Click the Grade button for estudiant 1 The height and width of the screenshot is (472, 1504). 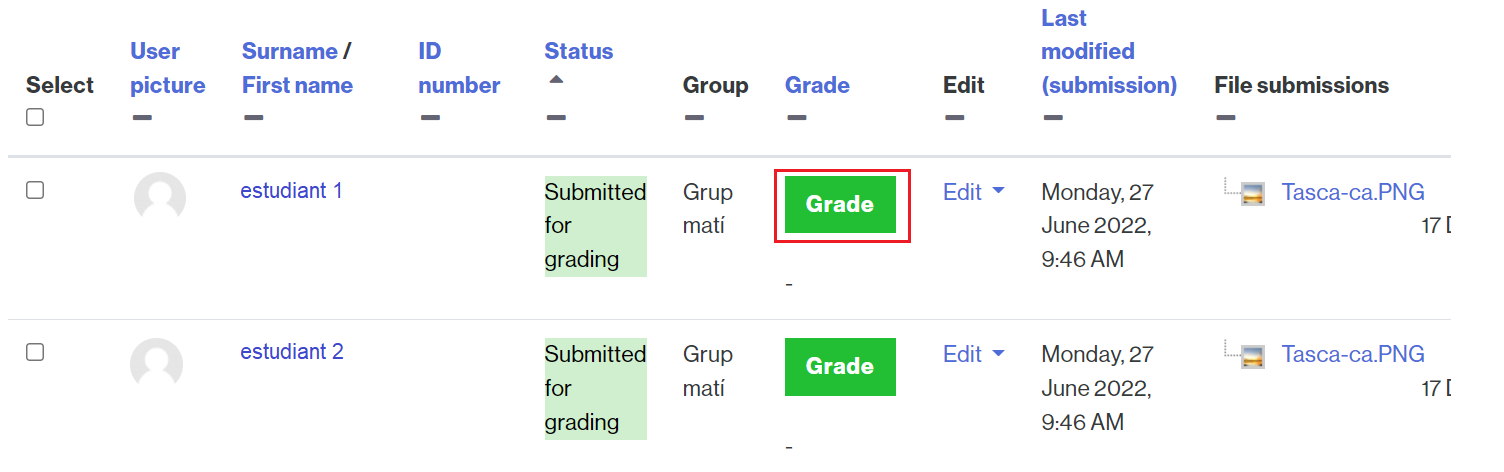click(x=840, y=204)
